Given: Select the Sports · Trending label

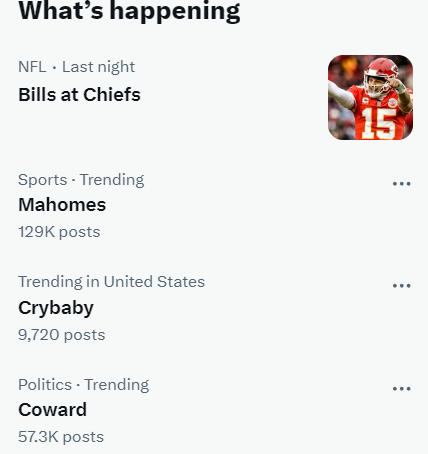Looking at the screenshot, I should (x=81, y=180).
